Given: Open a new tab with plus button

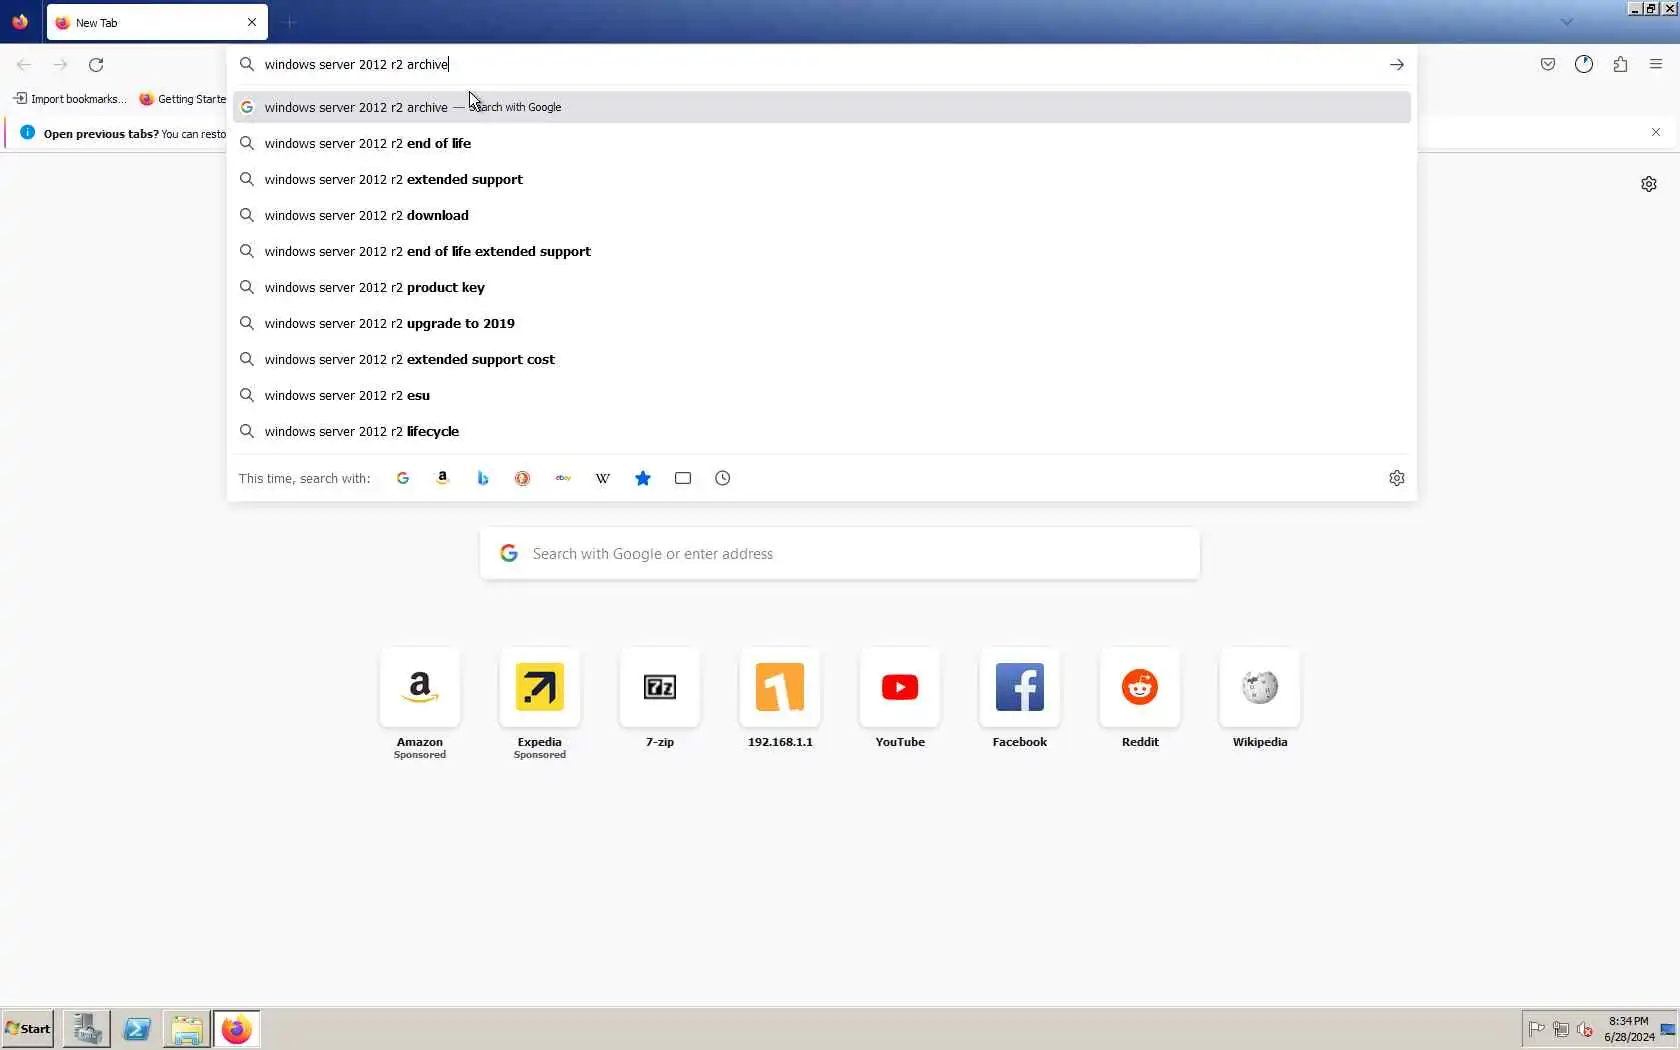Looking at the screenshot, I should click(x=290, y=22).
